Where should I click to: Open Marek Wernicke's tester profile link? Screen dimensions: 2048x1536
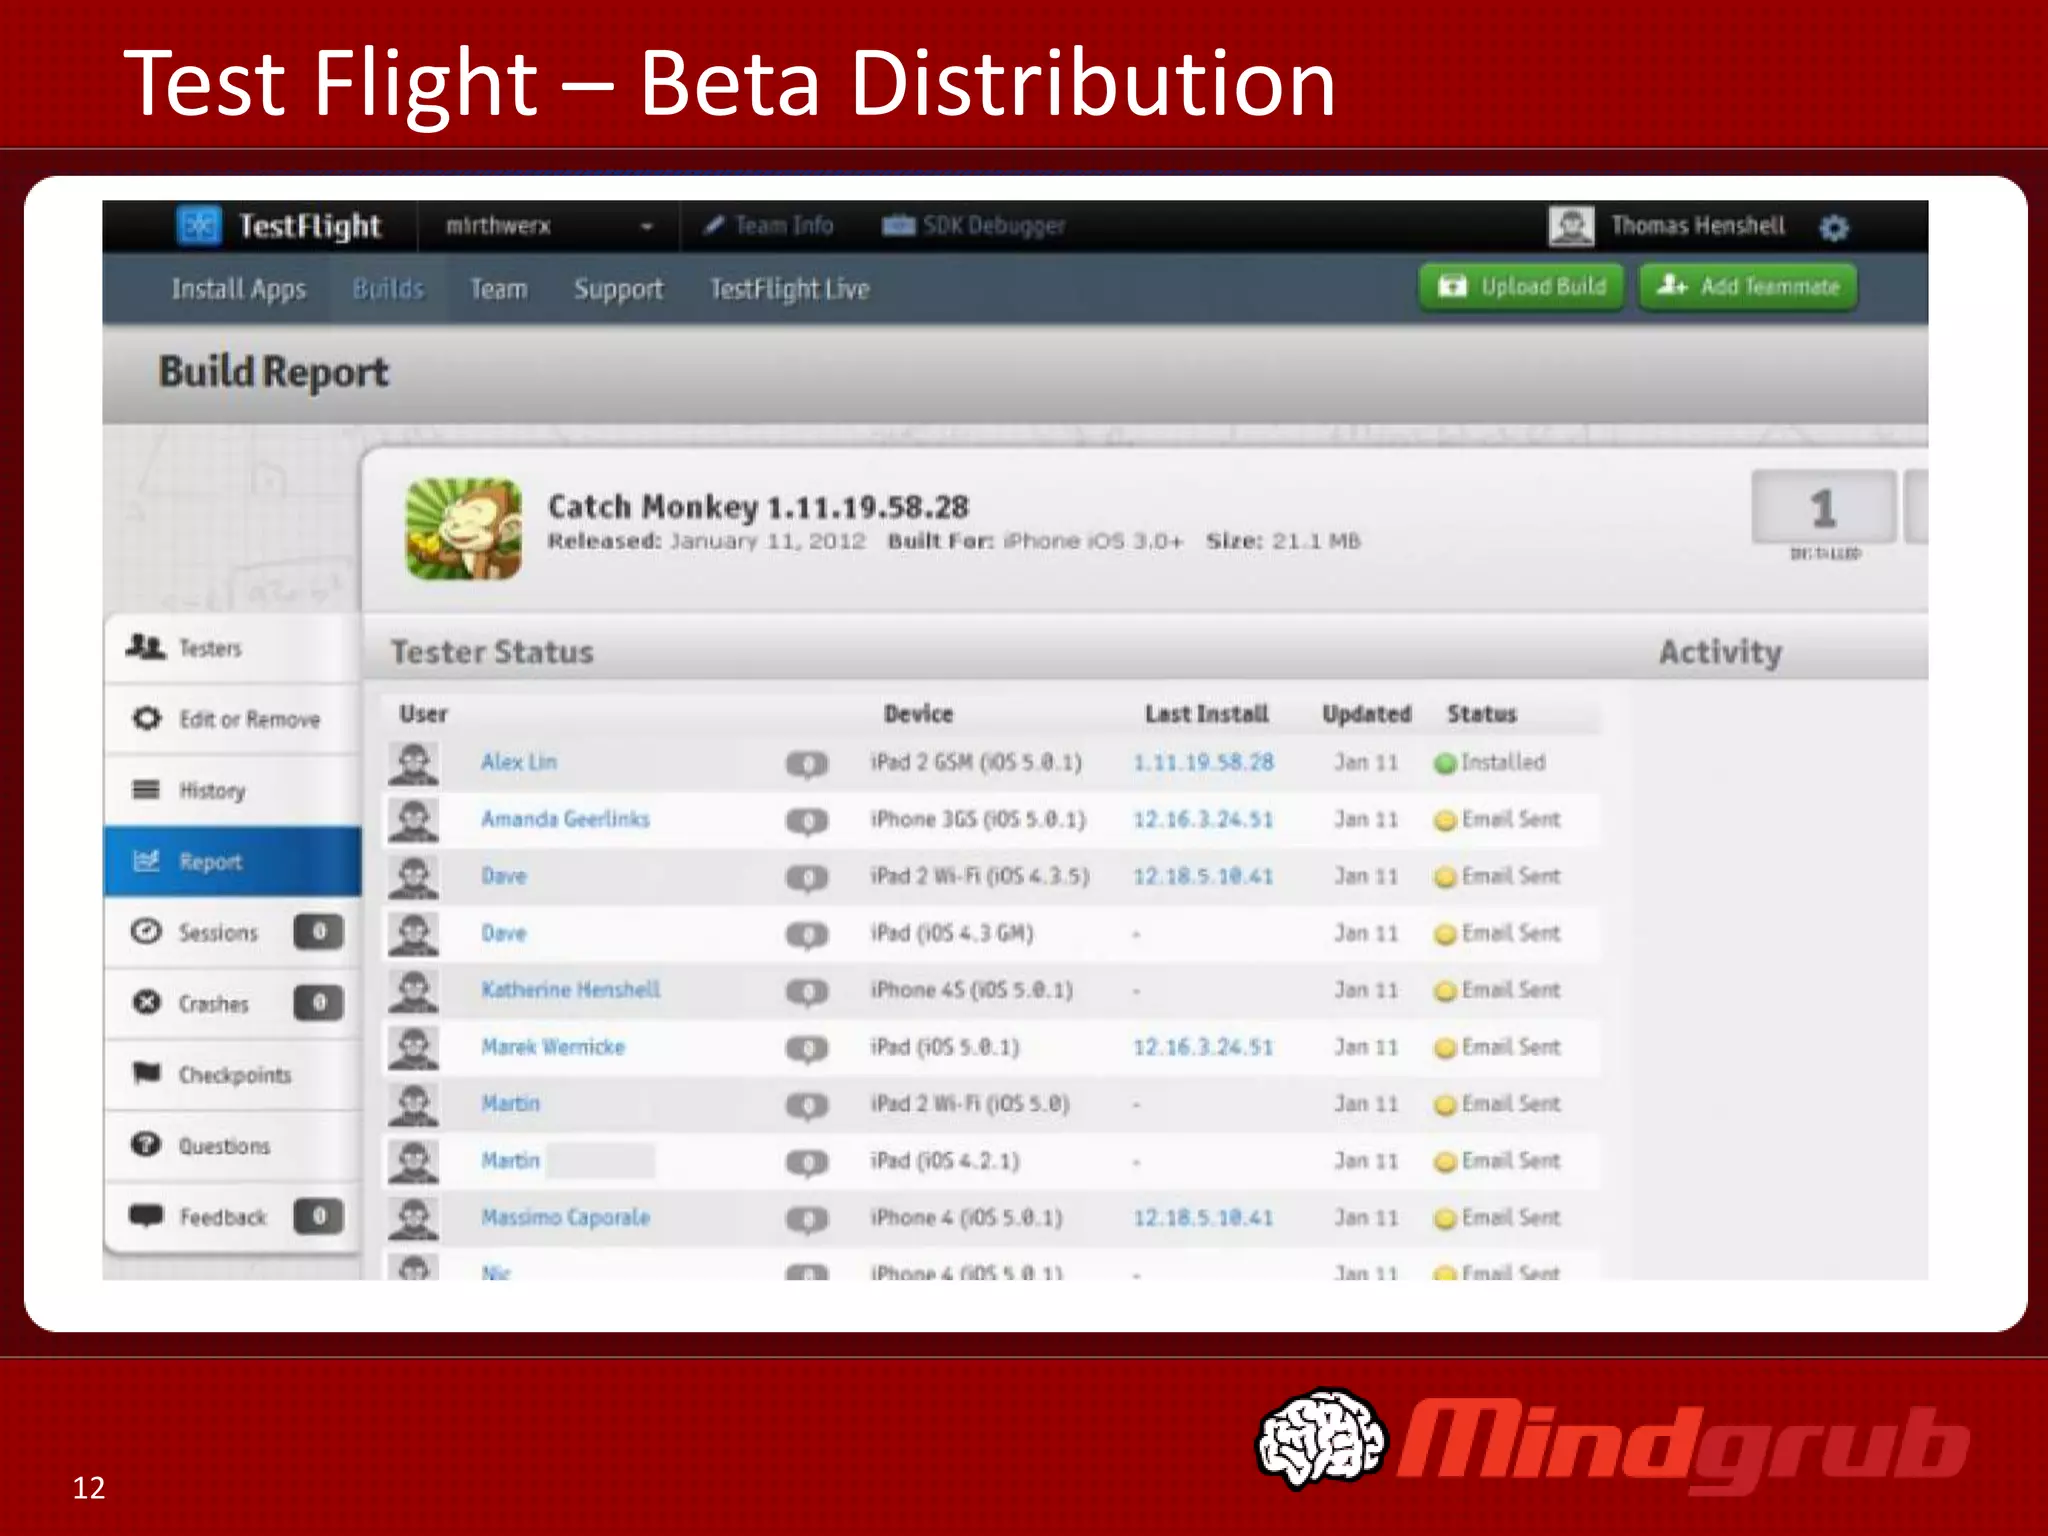tap(553, 1047)
